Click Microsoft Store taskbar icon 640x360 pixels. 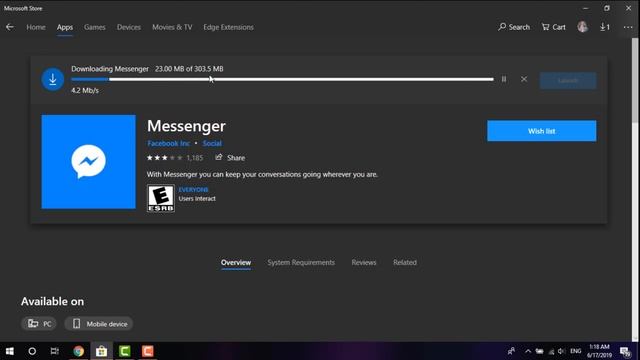(x=101, y=351)
